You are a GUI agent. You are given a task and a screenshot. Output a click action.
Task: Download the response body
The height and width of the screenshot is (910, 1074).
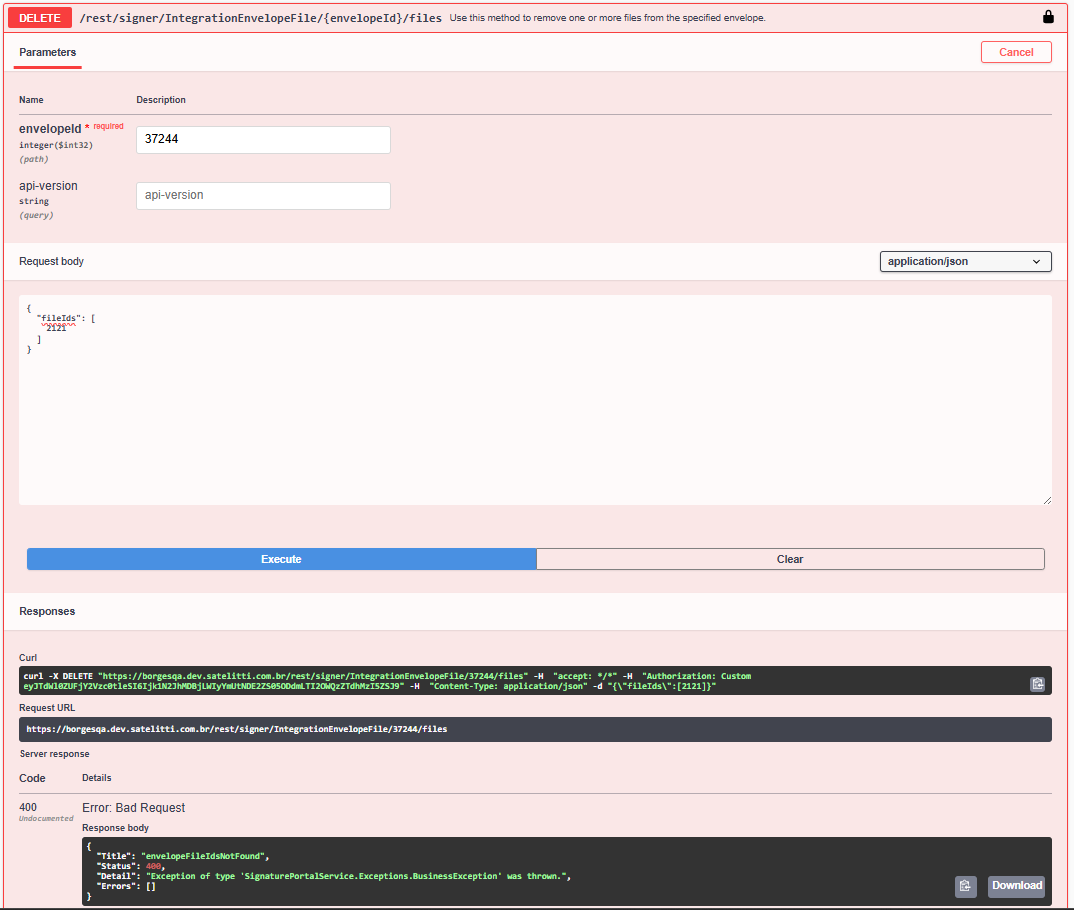(1016, 886)
